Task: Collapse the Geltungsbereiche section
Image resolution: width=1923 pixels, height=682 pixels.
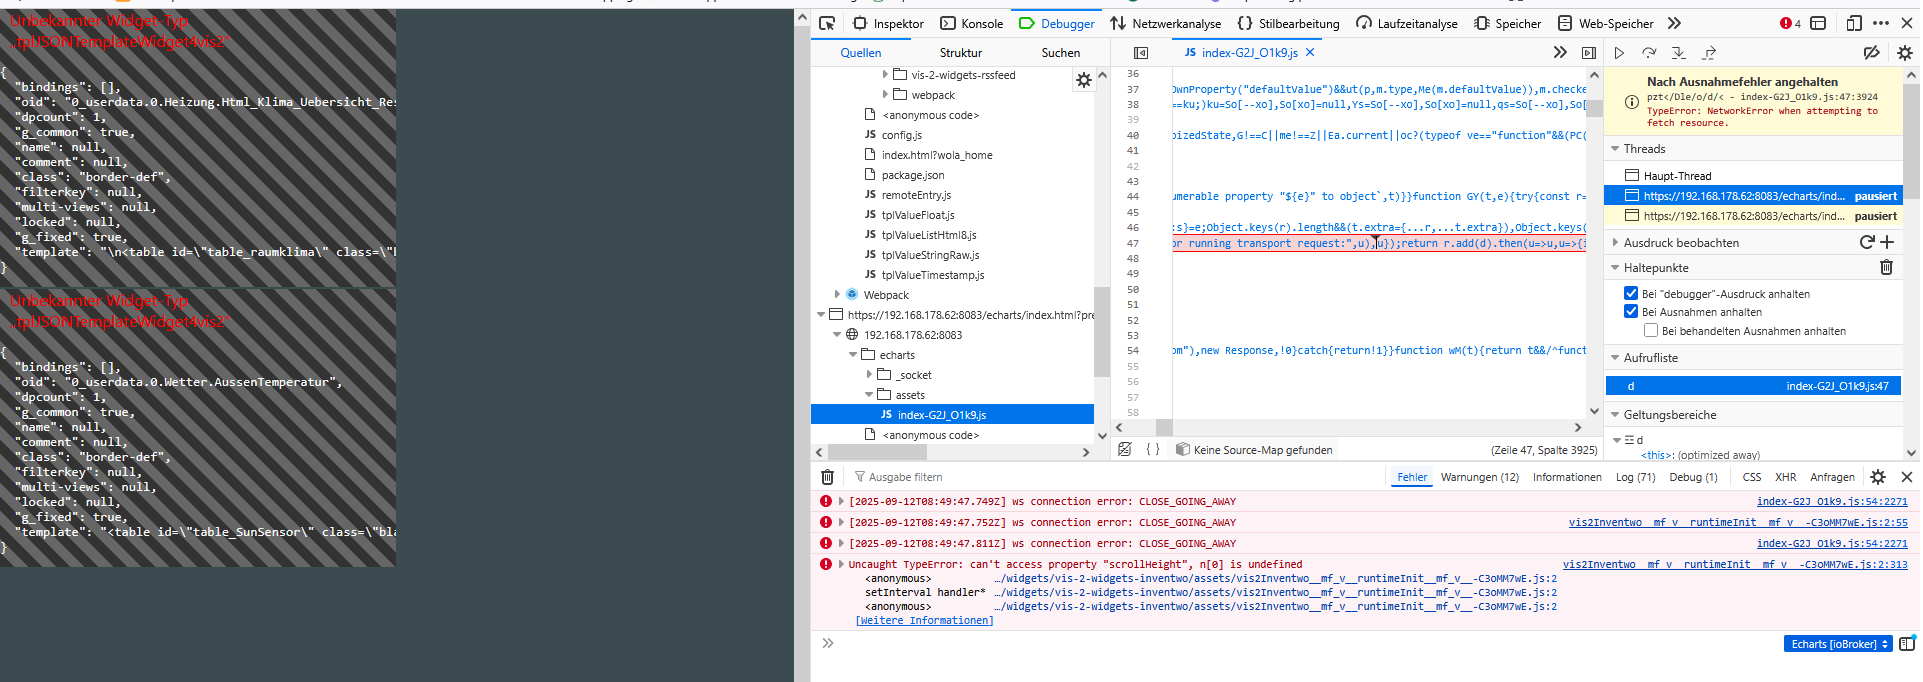Action: [x=1615, y=414]
